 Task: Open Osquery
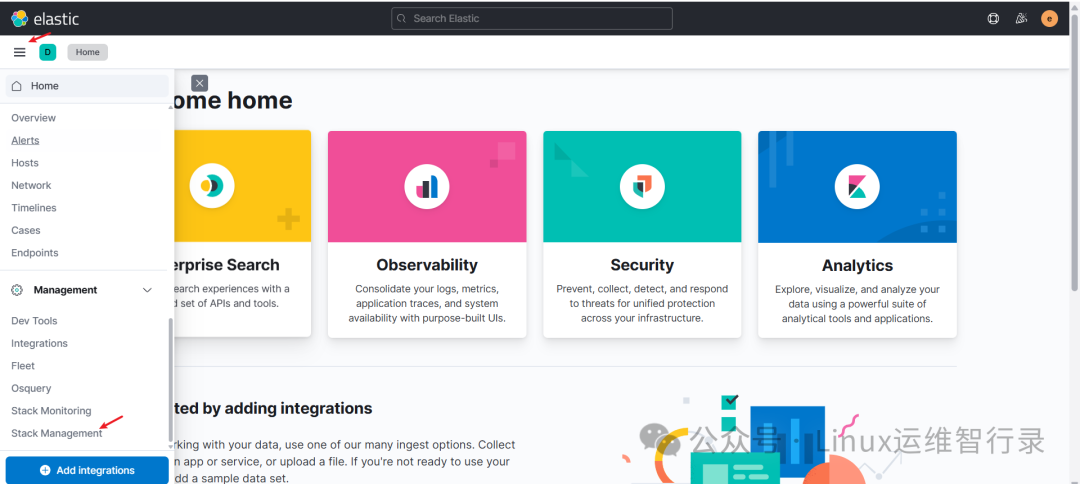[x=31, y=388]
